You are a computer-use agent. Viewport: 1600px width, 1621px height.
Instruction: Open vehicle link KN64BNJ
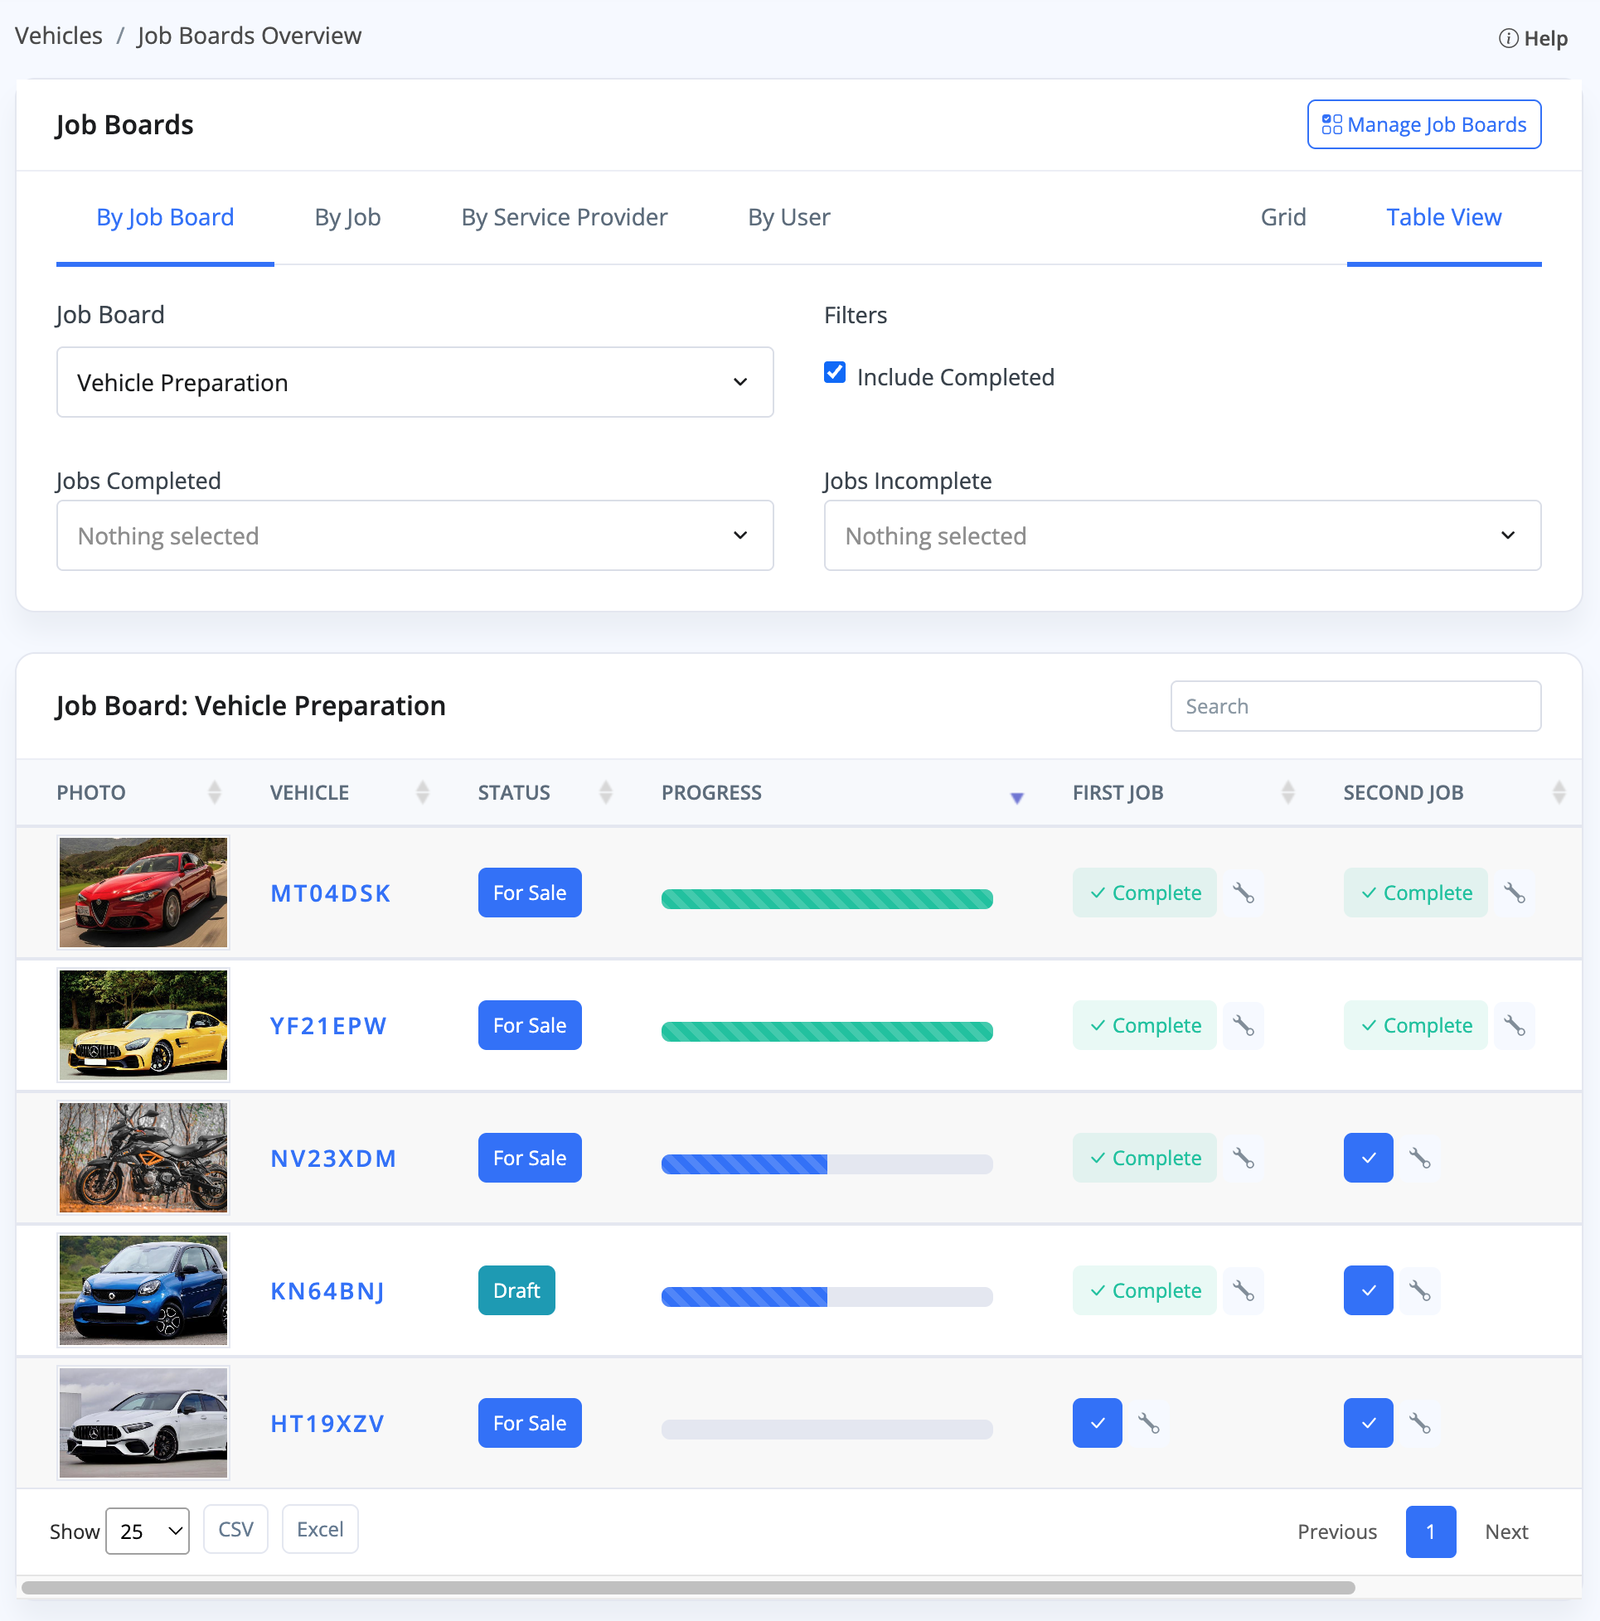coord(327,1291)
